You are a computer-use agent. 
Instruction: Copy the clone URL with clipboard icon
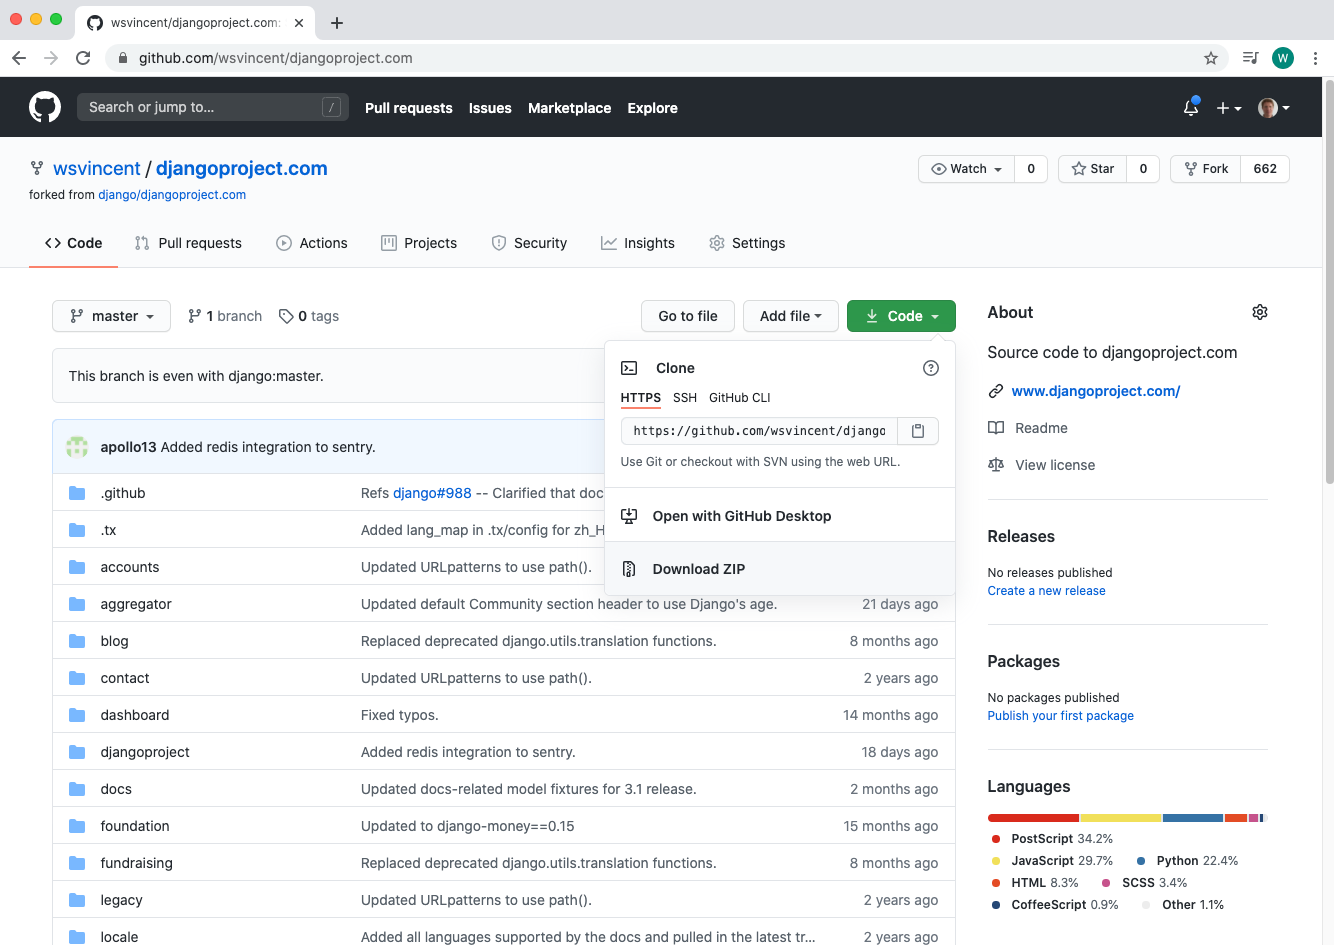point(918,431)
